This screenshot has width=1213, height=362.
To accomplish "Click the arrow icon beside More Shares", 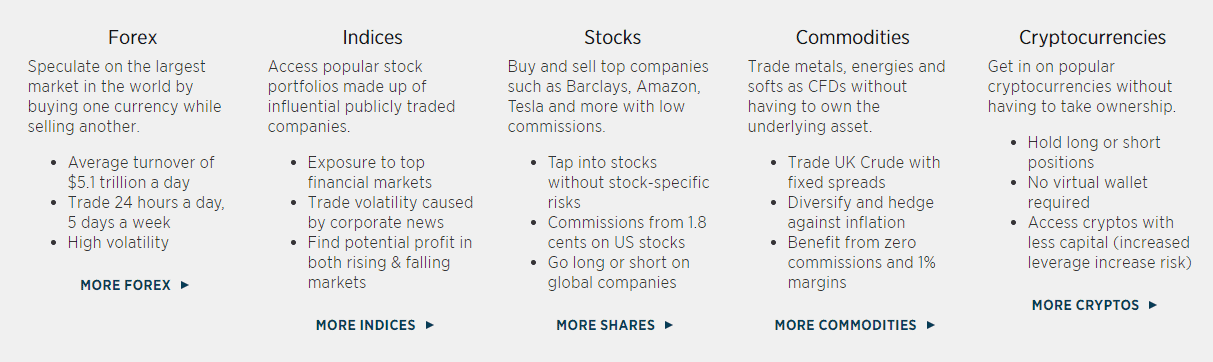I will [669, 325].
